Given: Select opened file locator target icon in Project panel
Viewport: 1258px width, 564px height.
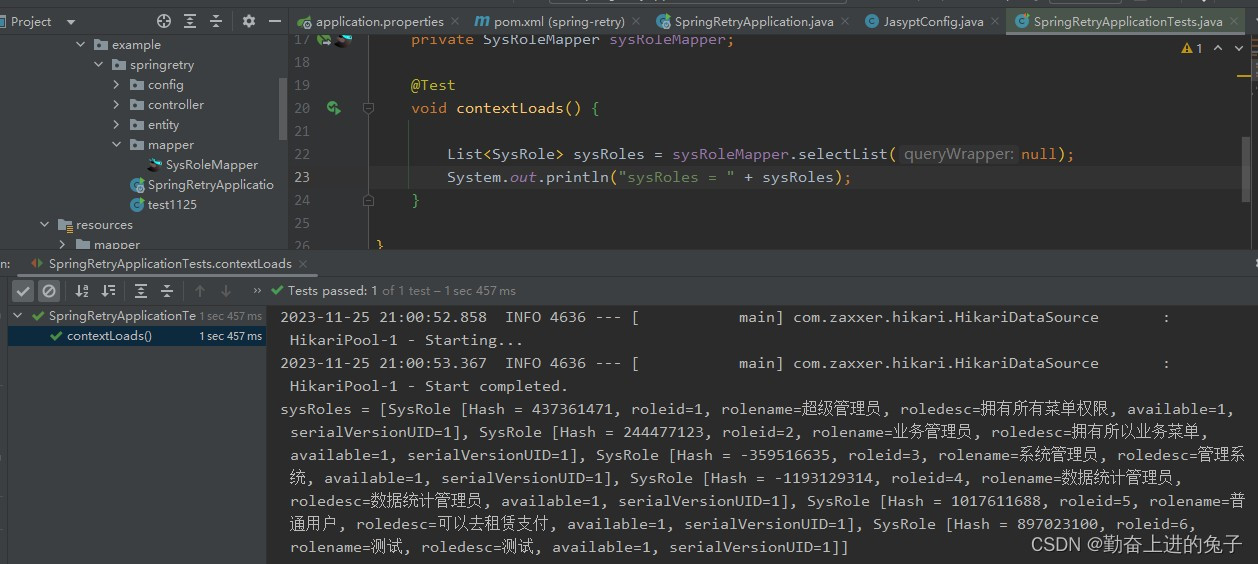Looking at the screenshot, I should point(164,21).
